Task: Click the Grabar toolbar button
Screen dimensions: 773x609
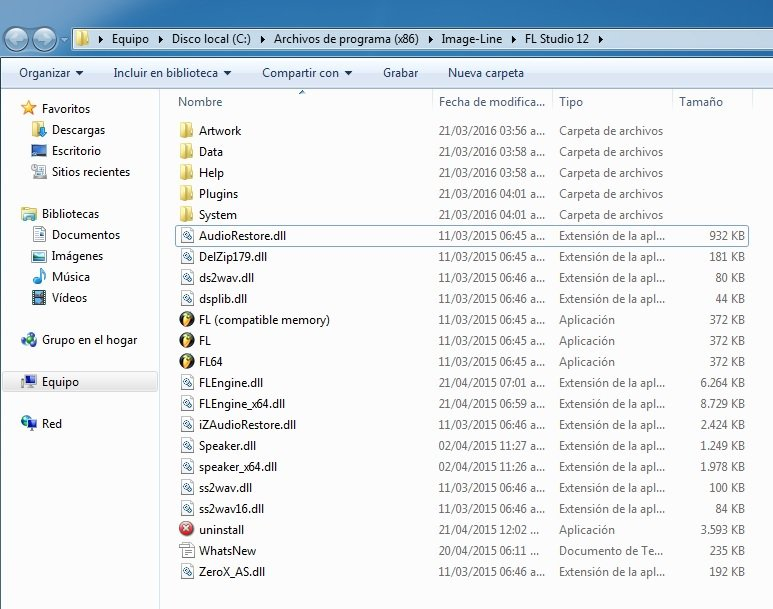Action: coord(400,73)
